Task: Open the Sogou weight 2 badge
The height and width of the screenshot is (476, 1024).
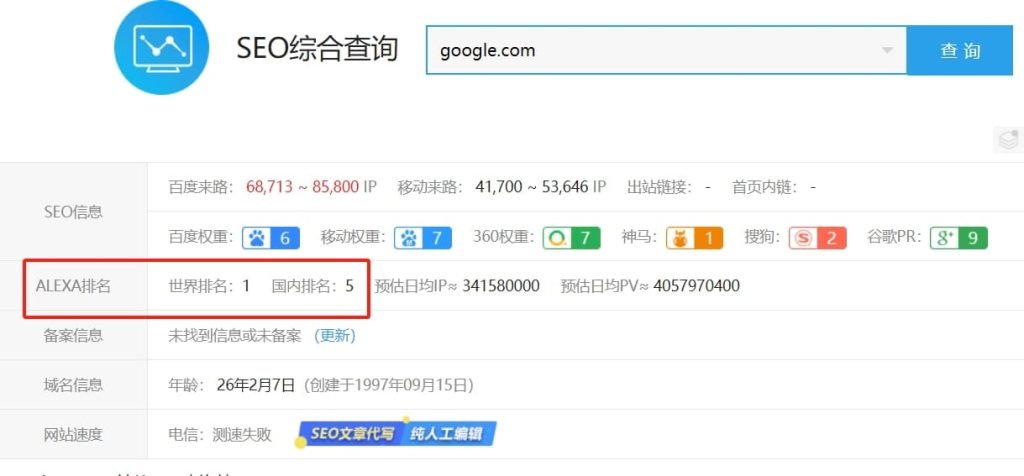Action: [817, 238]
